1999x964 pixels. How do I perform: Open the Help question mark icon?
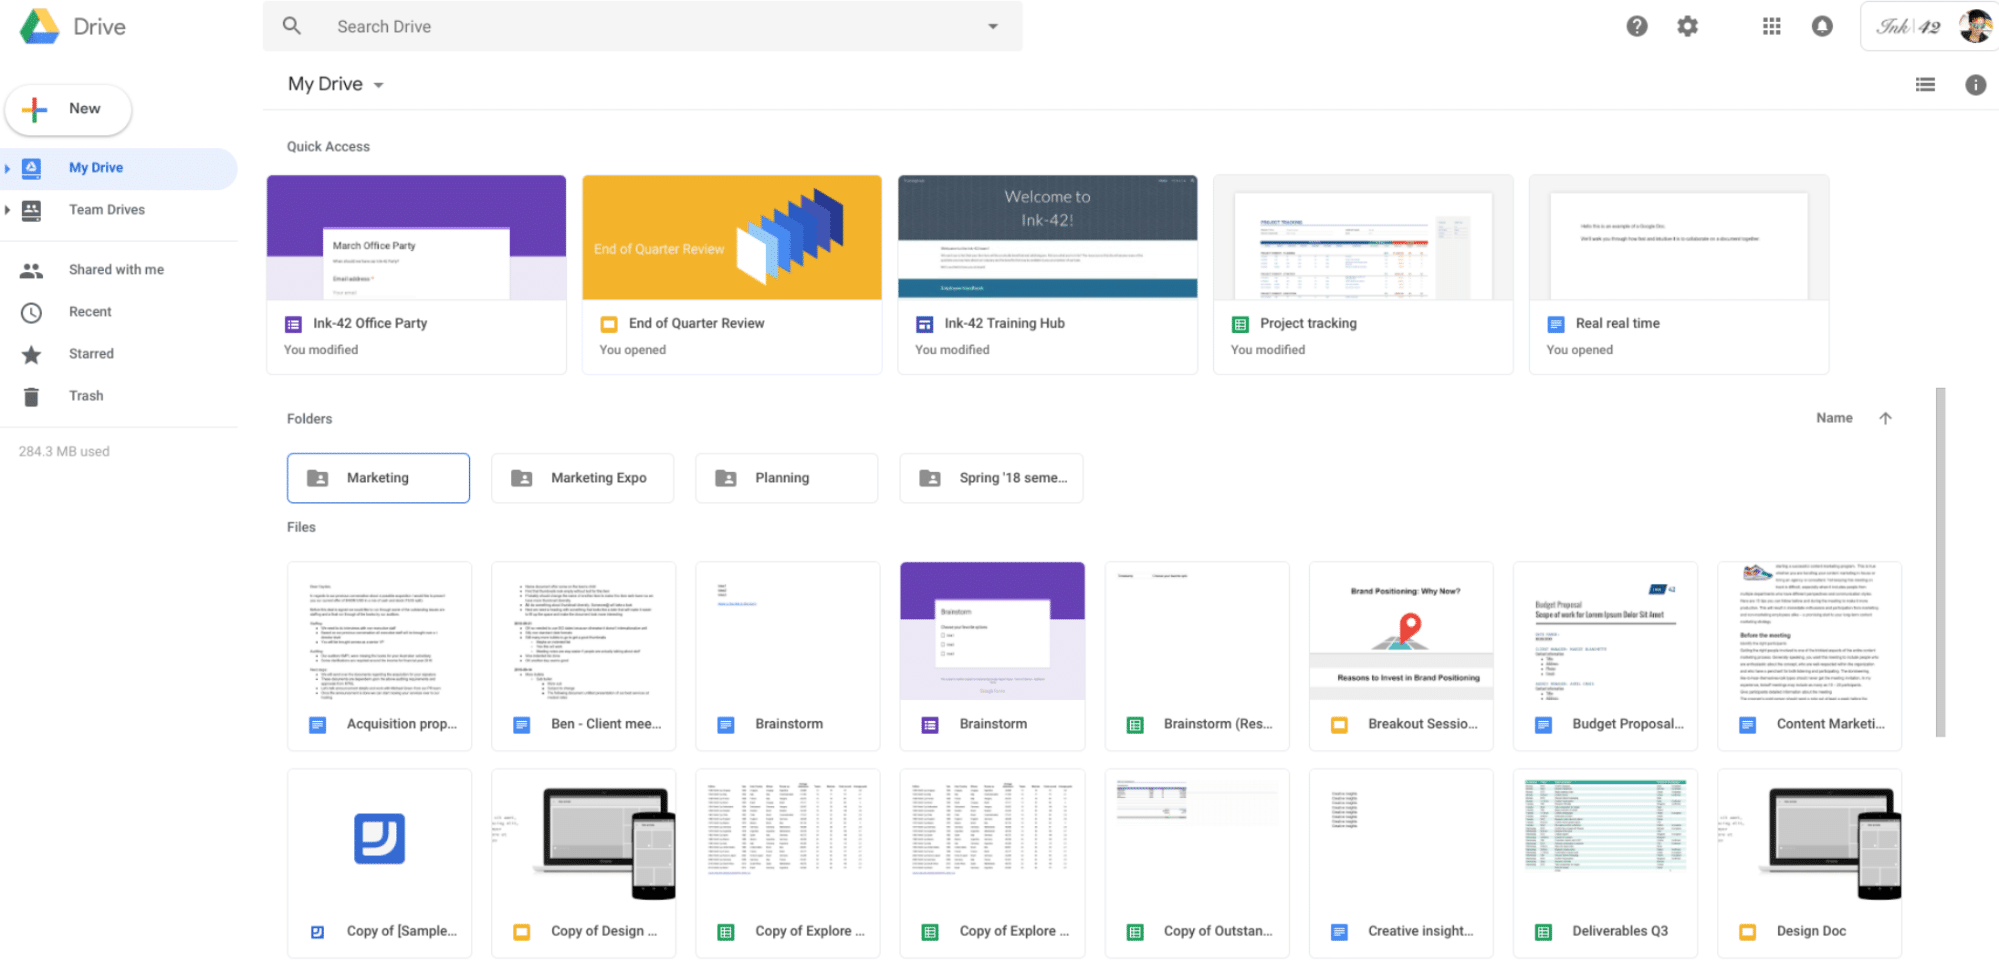click(1636, 27)
